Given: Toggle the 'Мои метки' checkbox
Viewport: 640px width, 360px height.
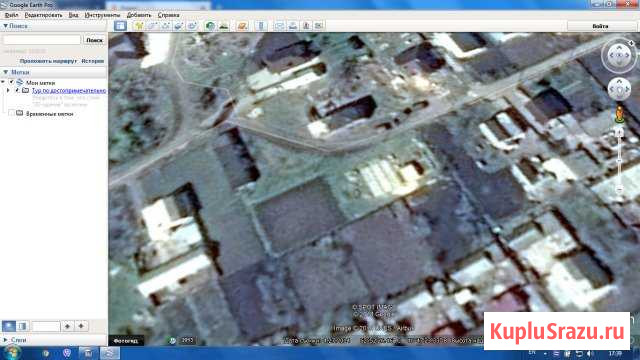Looking at the screenshot, I should (11, 82).
